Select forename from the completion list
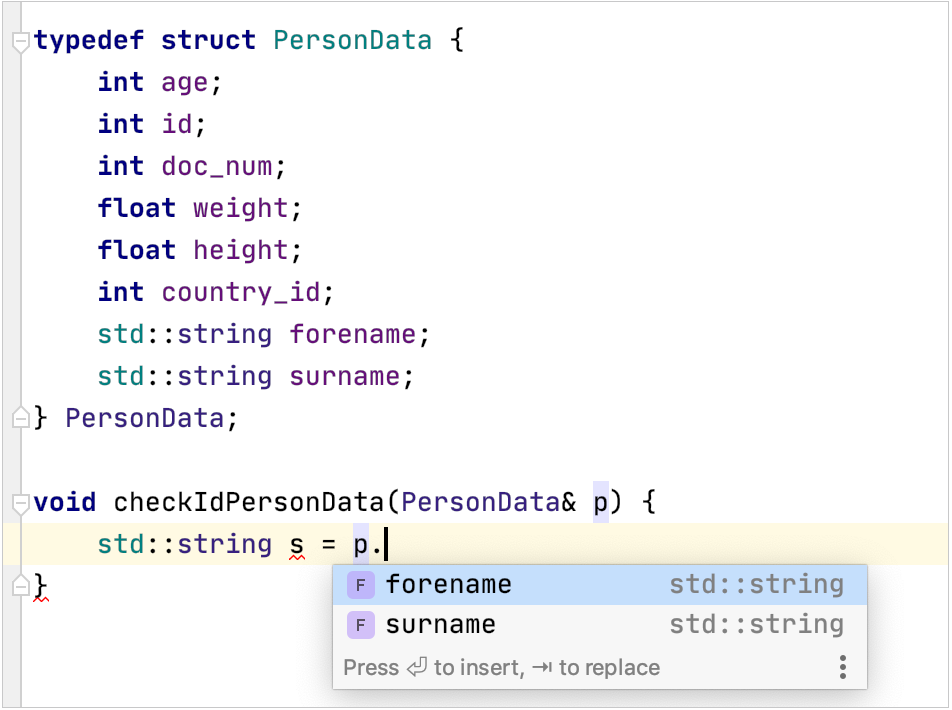 click(447, 584)
